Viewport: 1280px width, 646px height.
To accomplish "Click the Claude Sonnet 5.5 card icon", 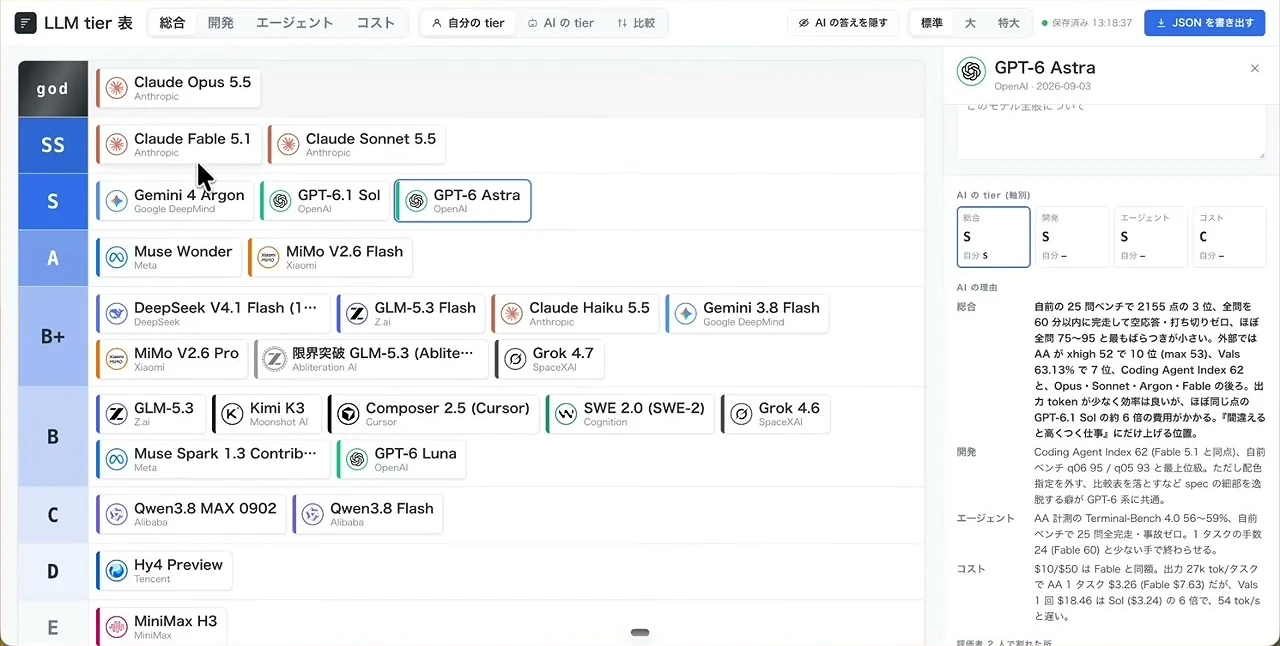I will [x=289, y=145].
